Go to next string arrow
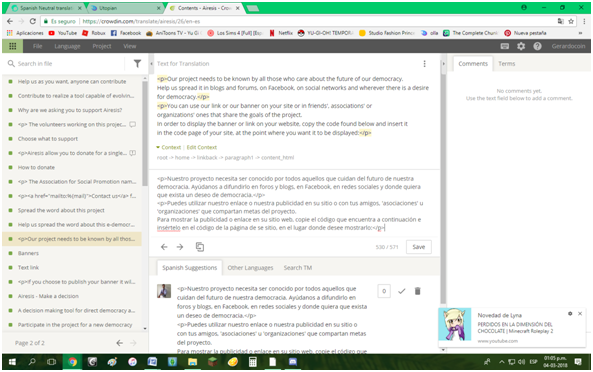Image resolution: width=593 pixels, height=372 pixels. coord(180,247)
